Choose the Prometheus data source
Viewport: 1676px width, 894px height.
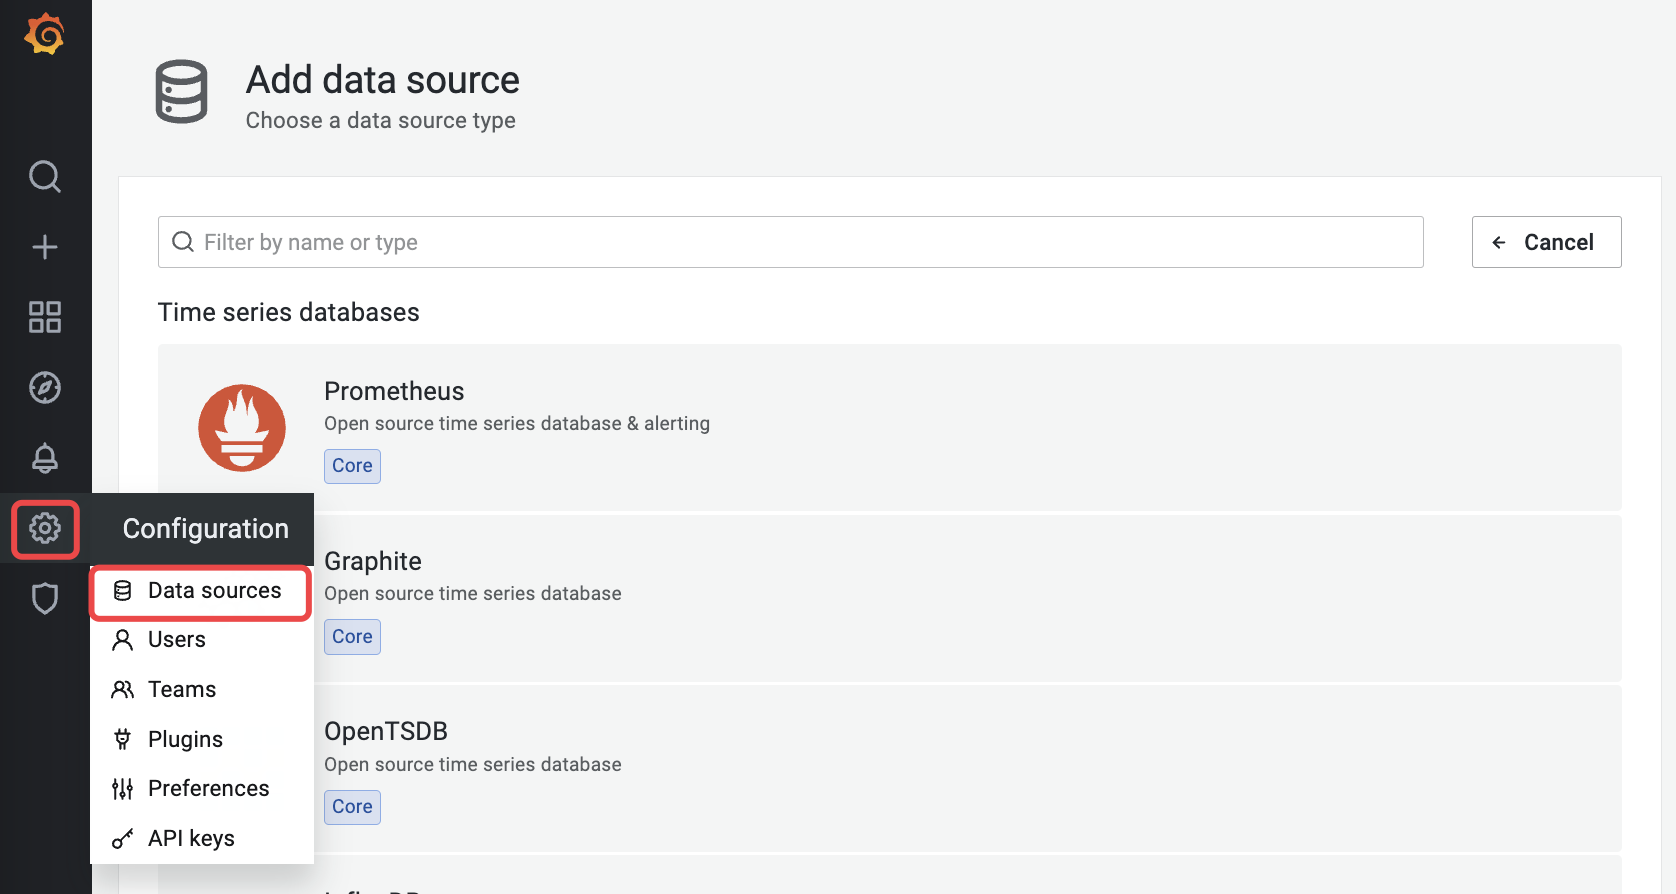click(888, 428)
